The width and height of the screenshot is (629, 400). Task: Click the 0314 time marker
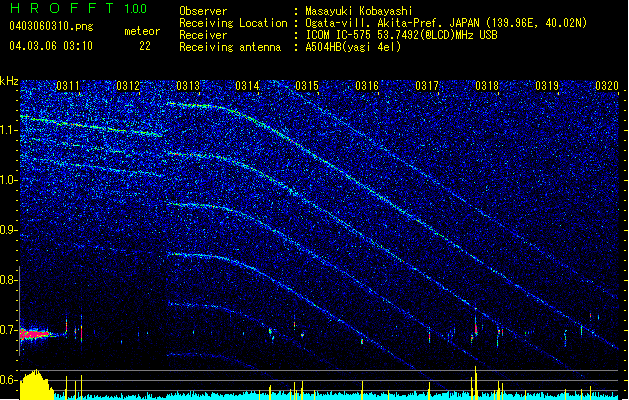point(247,86)
